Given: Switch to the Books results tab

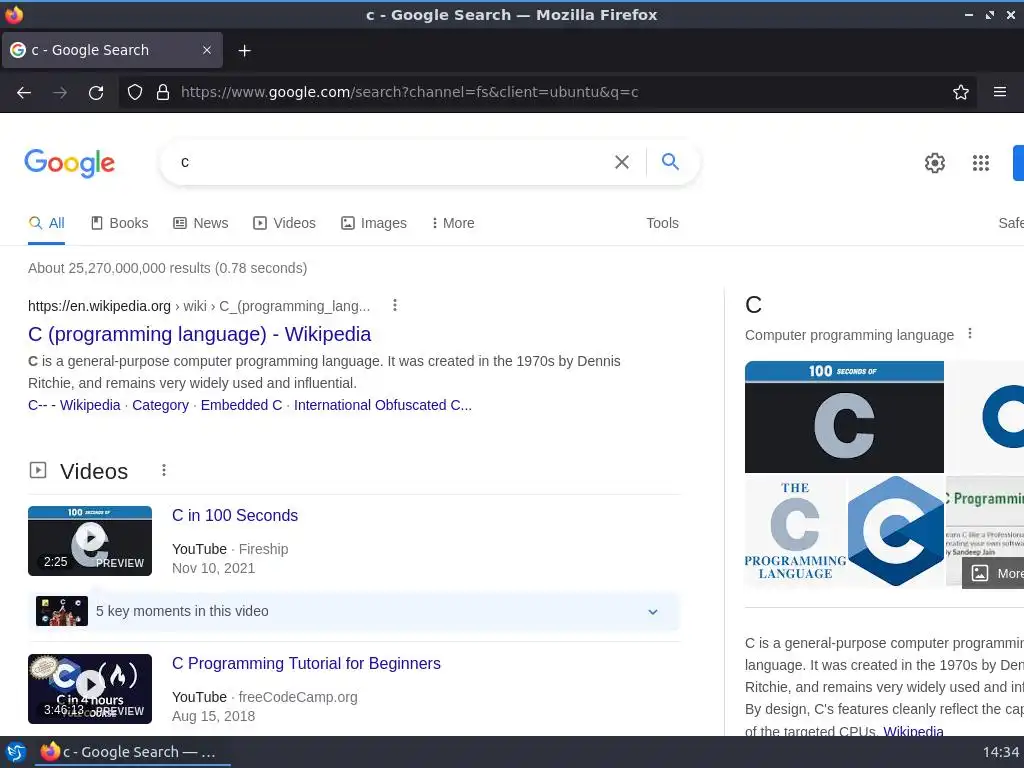Looking at the screenshot, I should point(120,223).
